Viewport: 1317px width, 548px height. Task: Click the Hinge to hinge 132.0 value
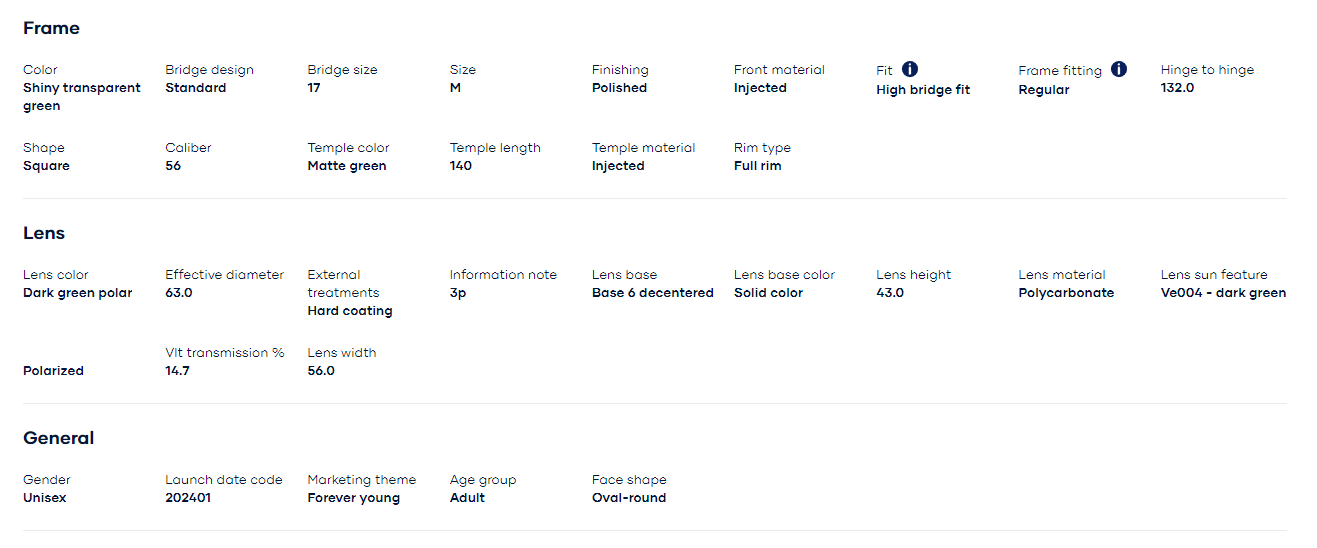1177,88
